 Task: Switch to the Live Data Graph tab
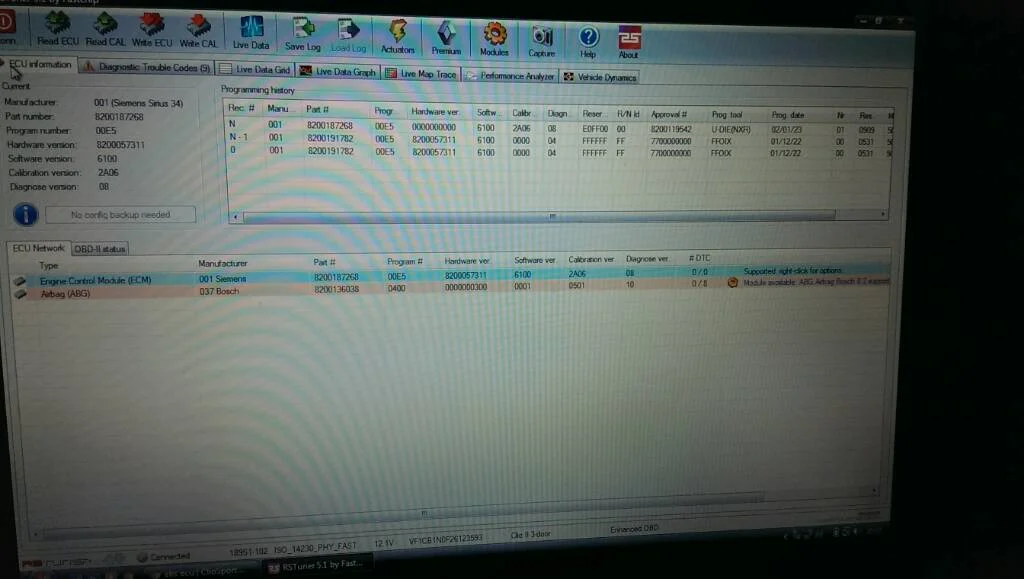coord(338,71)
